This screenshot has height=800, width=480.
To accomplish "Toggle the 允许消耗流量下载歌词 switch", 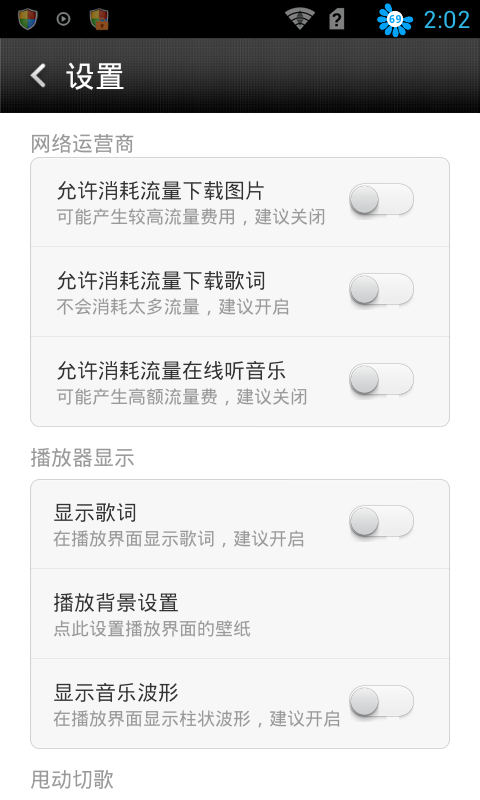I will (381, 289).
